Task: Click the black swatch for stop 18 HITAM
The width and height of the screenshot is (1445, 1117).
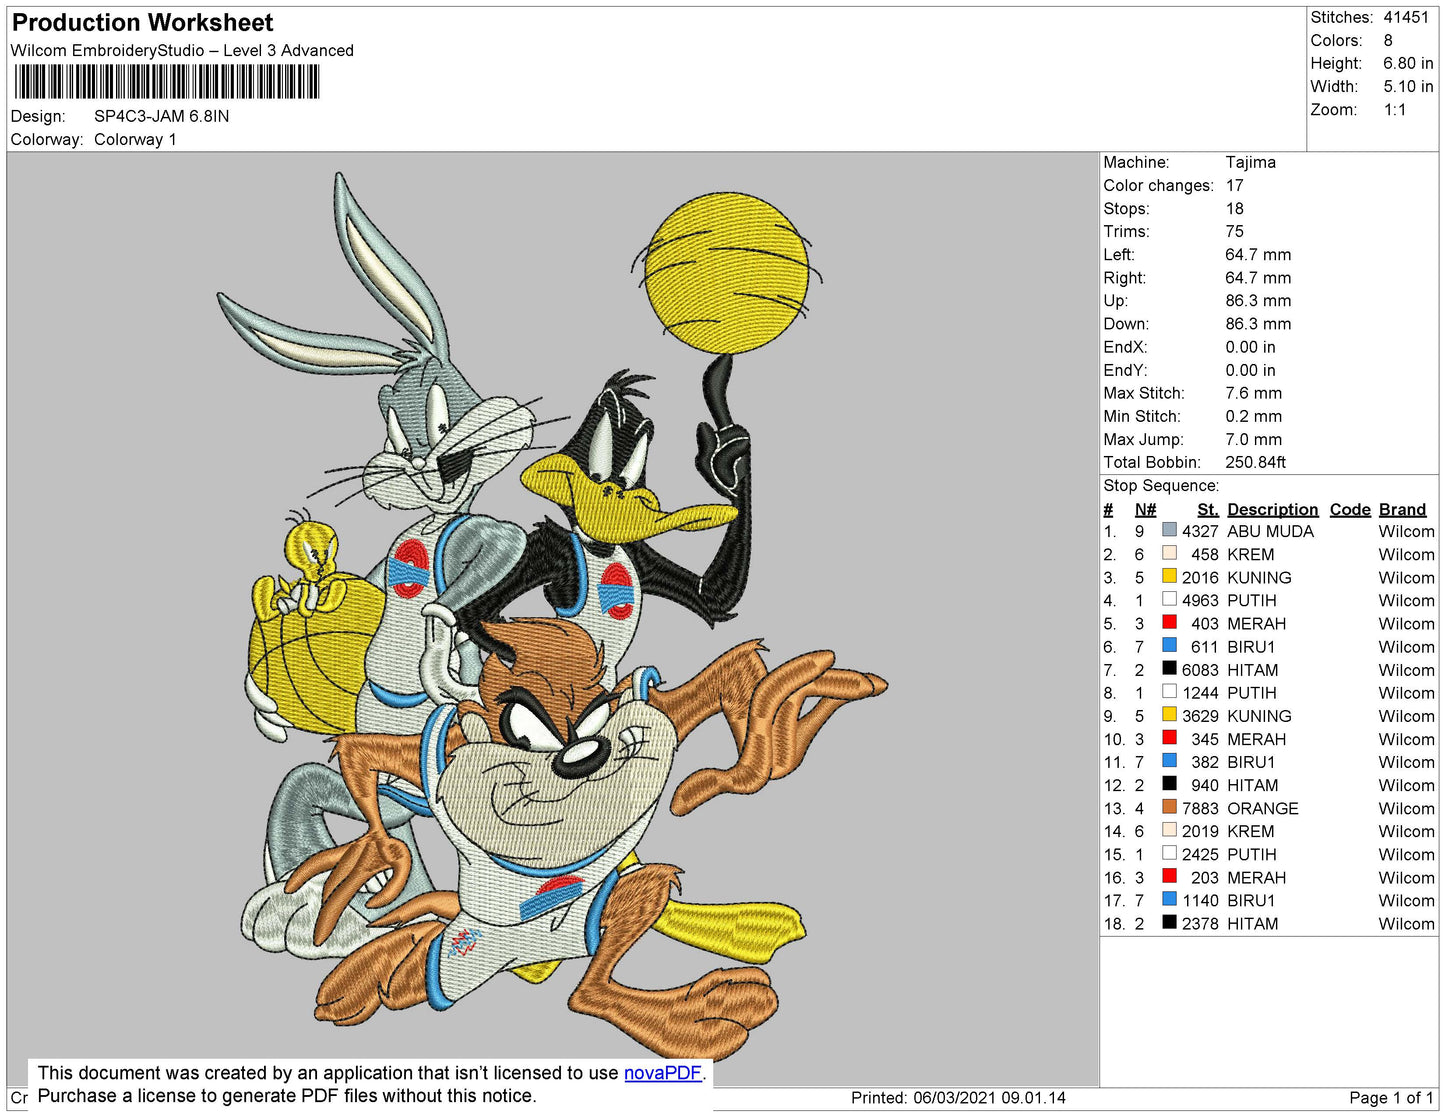Action: pyautogui.click(x=1169, y=922)
